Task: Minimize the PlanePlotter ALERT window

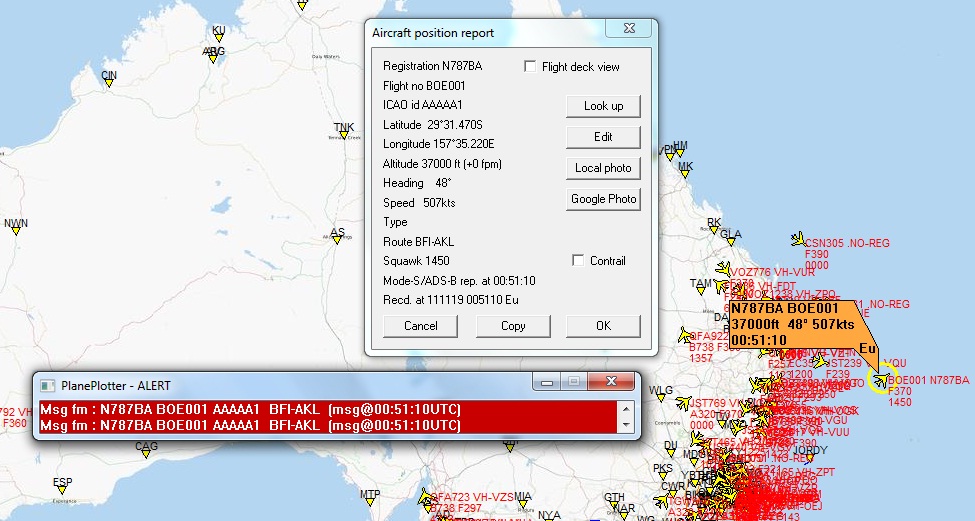Action: click(547, 382)
